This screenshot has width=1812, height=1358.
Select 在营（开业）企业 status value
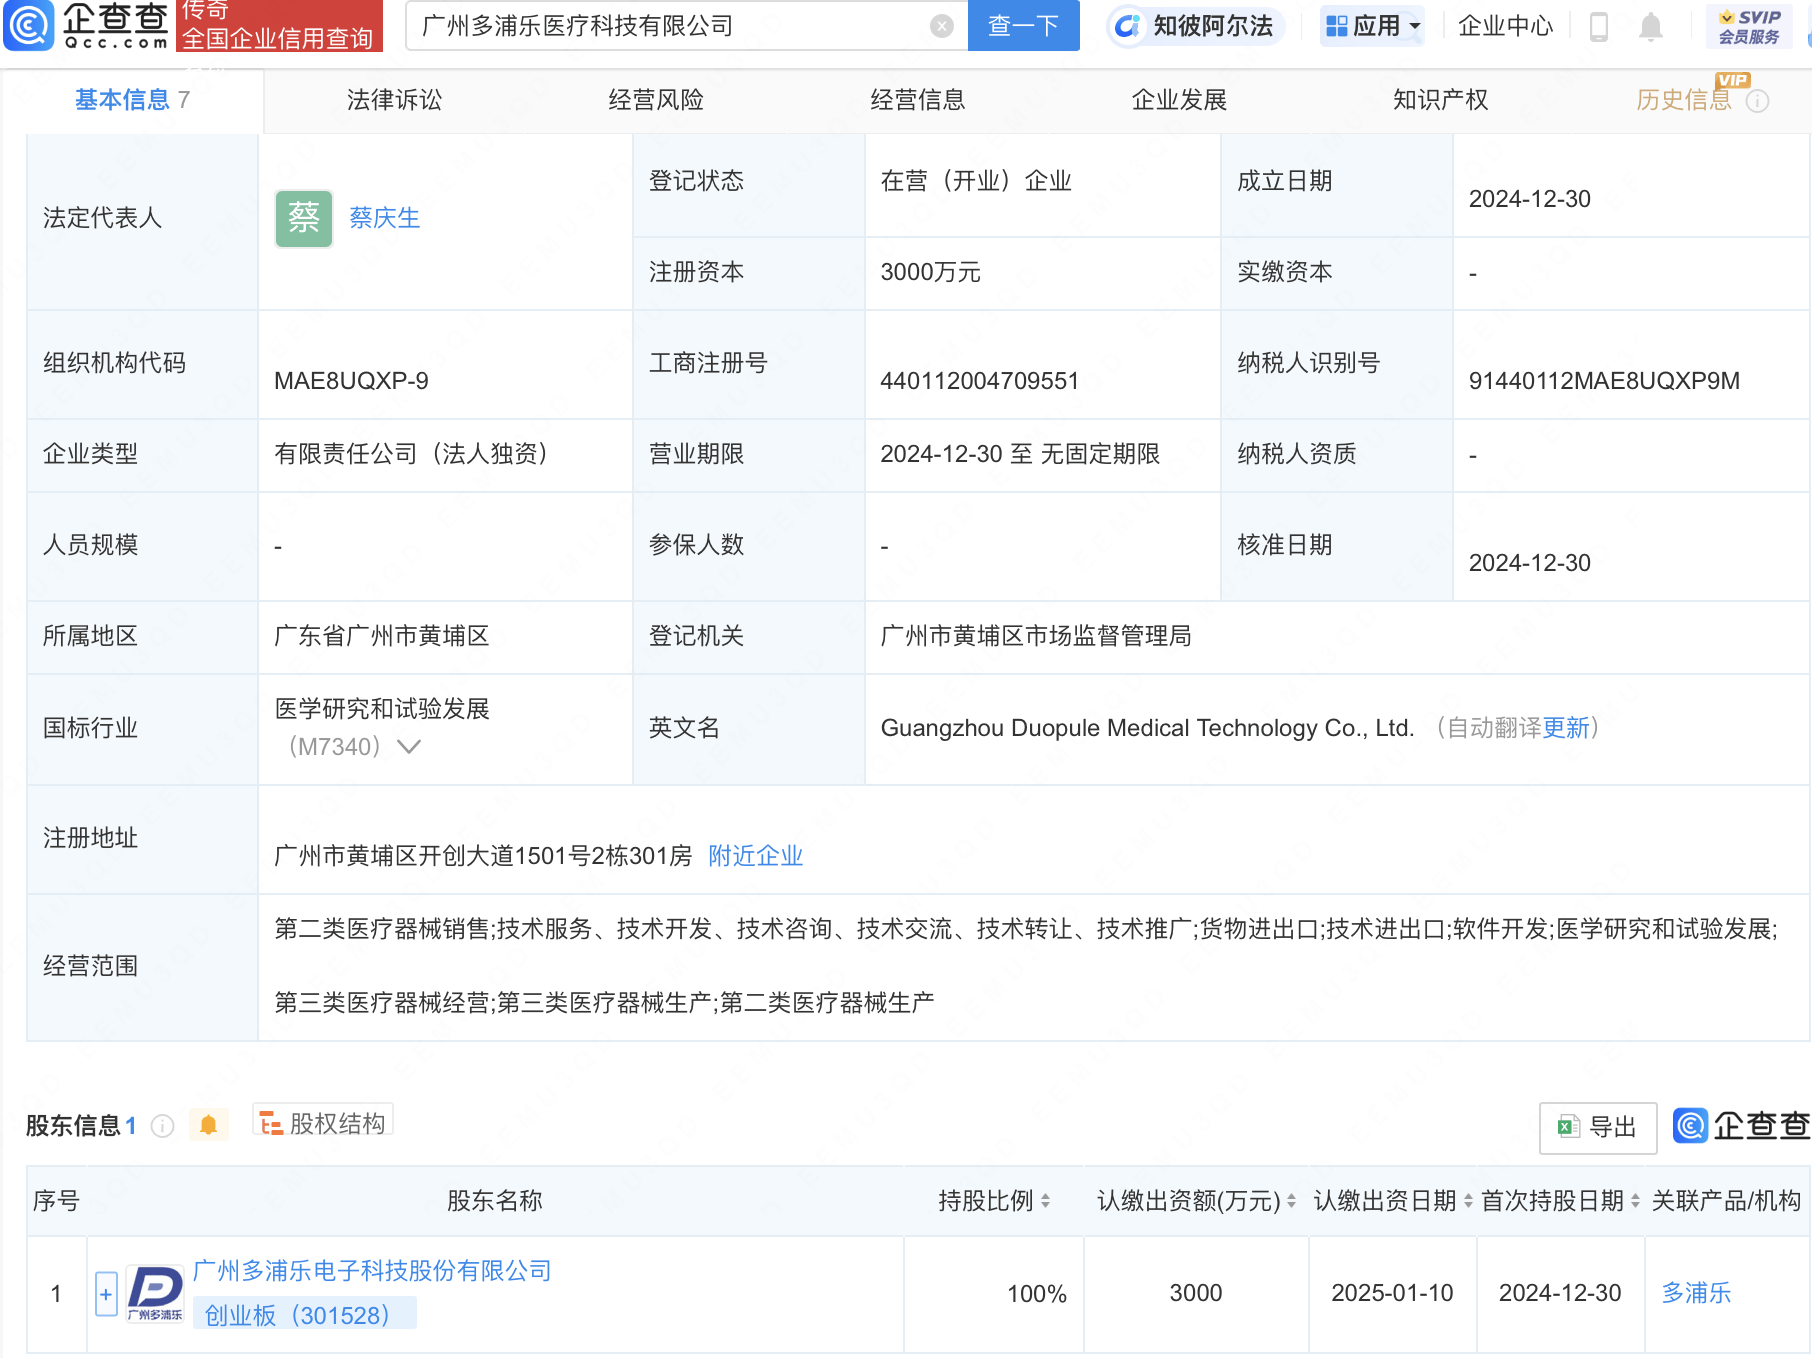(x=976, y=181)
